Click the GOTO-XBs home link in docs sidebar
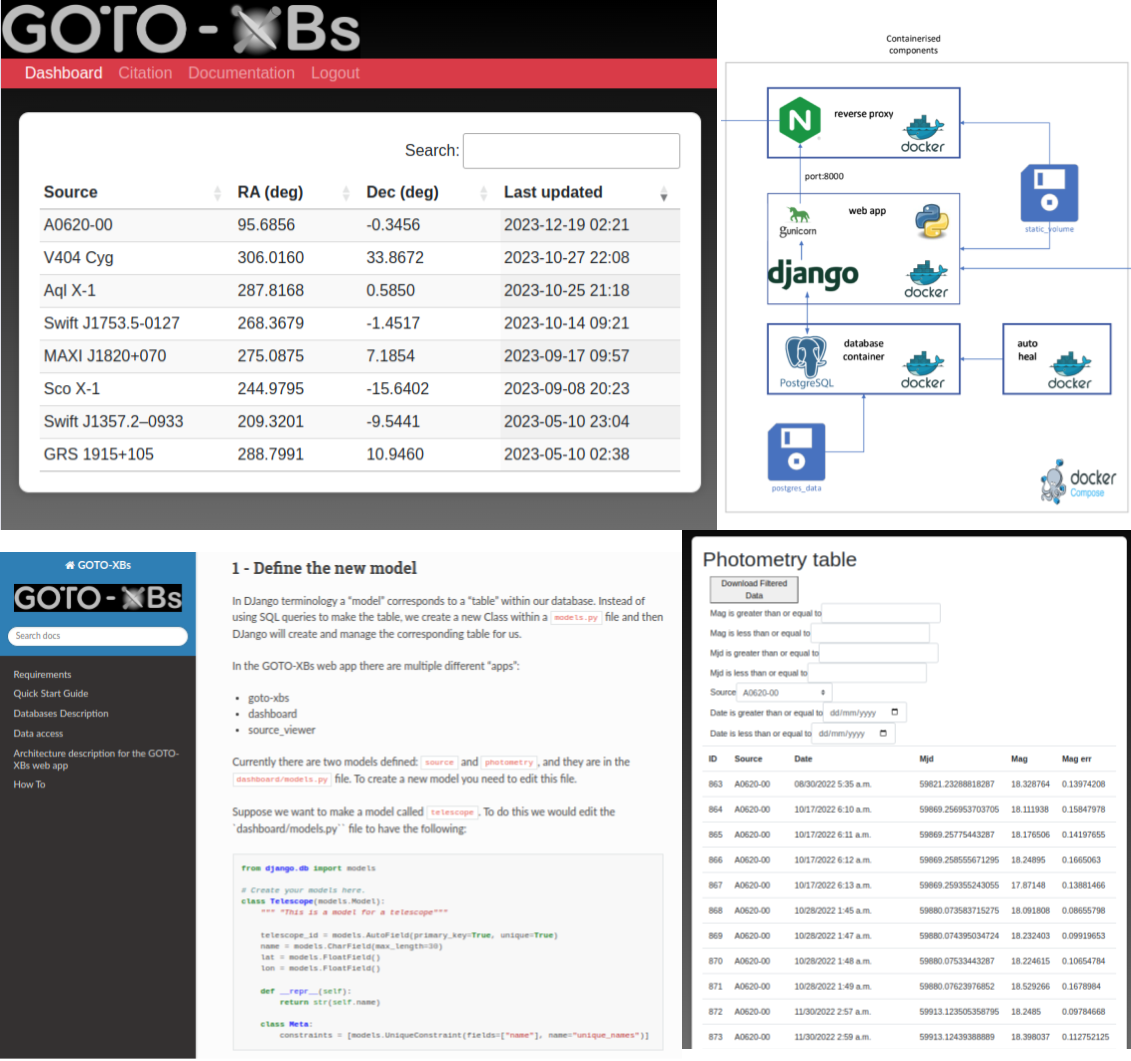This screenshot has width=1131, height=1061. pyautogui.click(x=98, y=565)
